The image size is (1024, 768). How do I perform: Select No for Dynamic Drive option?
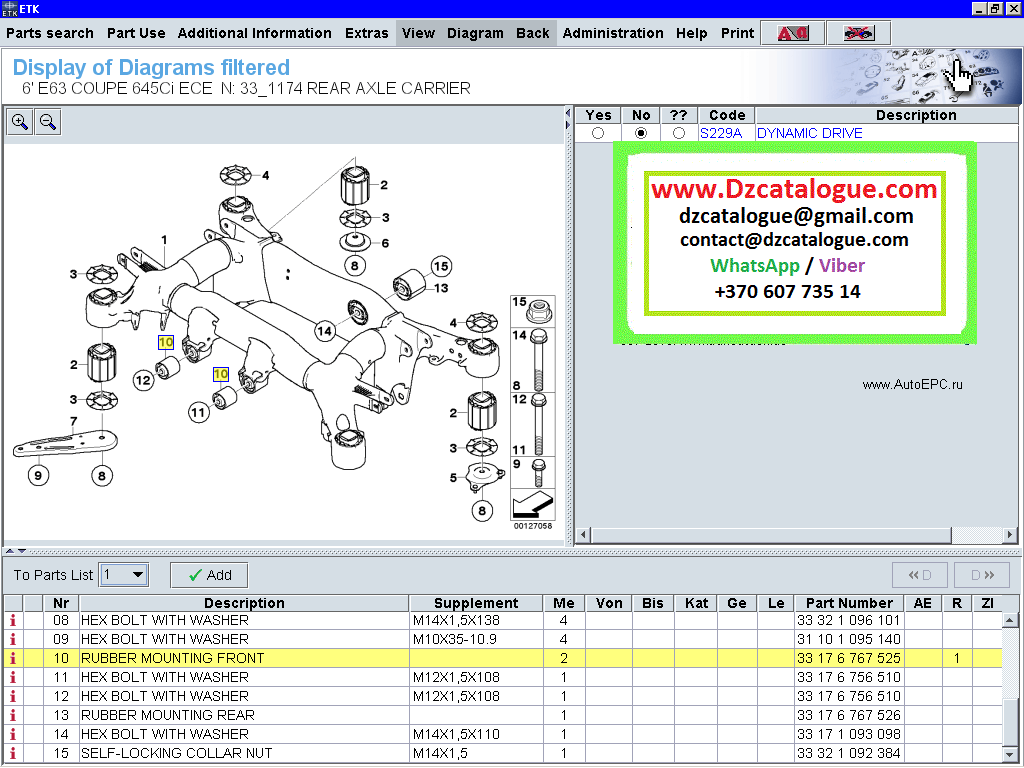(x=641, y=133)
